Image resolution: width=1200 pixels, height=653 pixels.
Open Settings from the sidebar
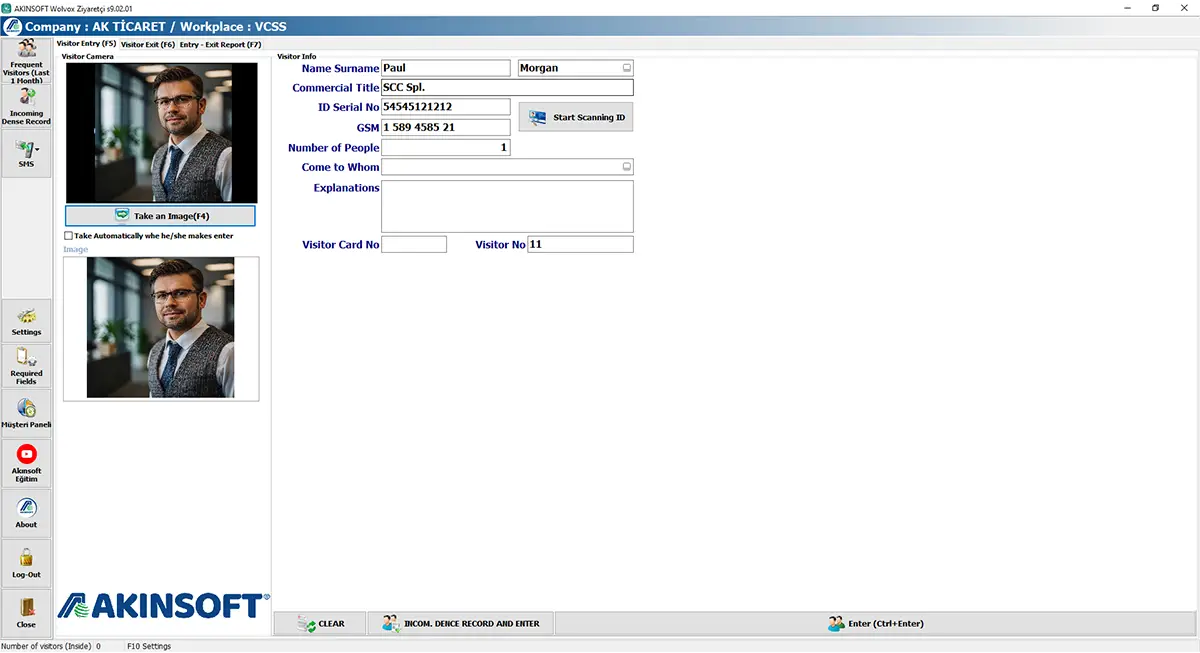pos(26,321)
